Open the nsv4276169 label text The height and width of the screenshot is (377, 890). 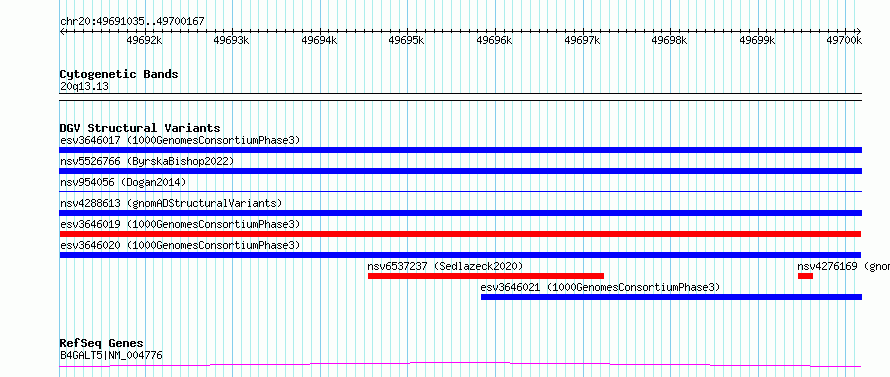(x=843, y=266)
